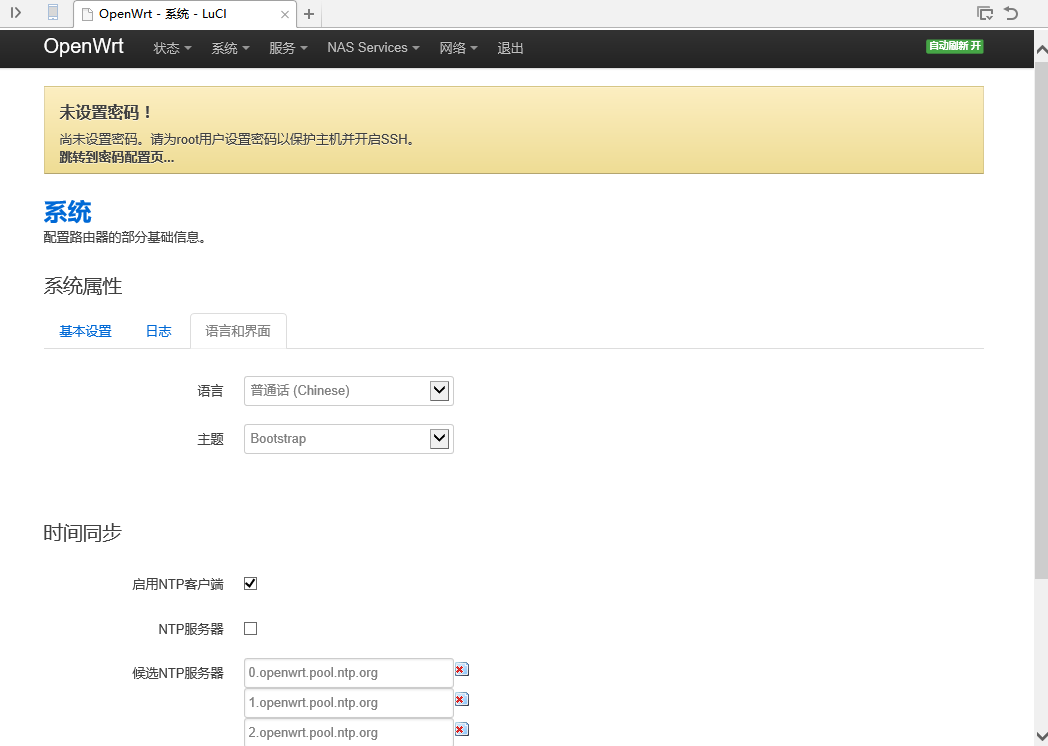The height and width of the screenshot is (746, 1048).
Task: Enable the NTP服务器 checkbox
Action: tap(250, 628)
